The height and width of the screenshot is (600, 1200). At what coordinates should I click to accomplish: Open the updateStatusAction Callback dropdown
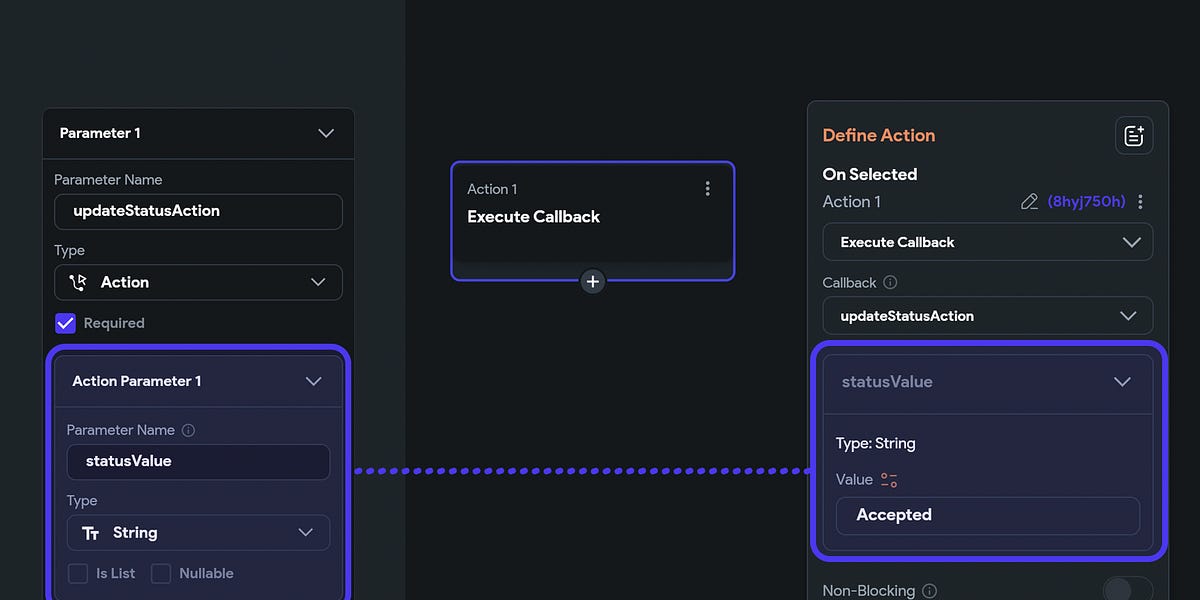[x=987, y=315]
